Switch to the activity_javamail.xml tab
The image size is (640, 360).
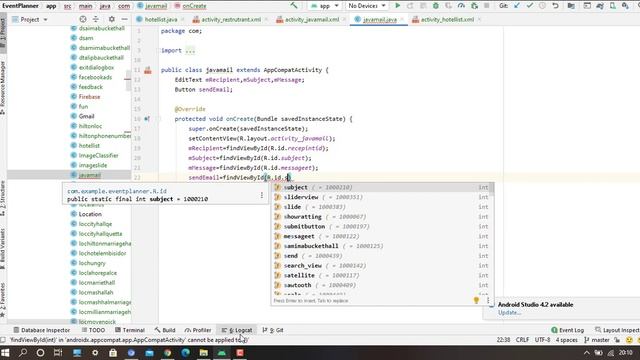pos(311,19)
